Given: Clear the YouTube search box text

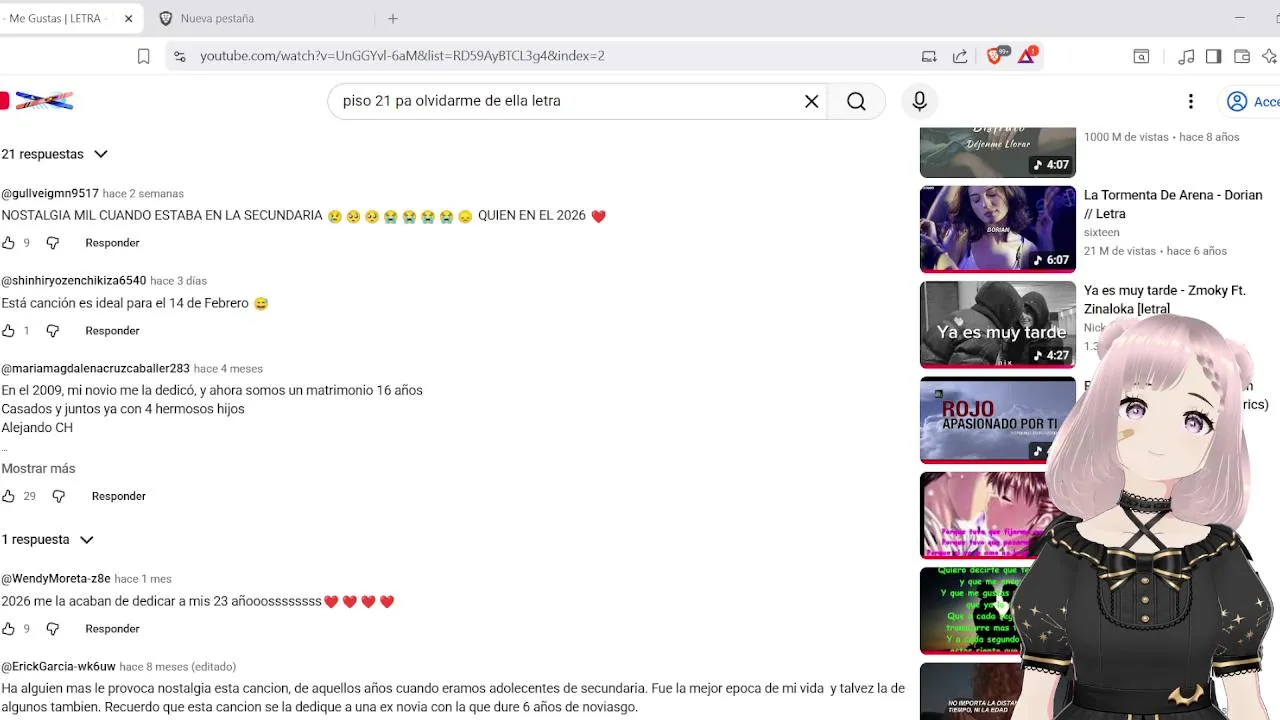Looking at the screenshot, I should [x=812, y=101].
